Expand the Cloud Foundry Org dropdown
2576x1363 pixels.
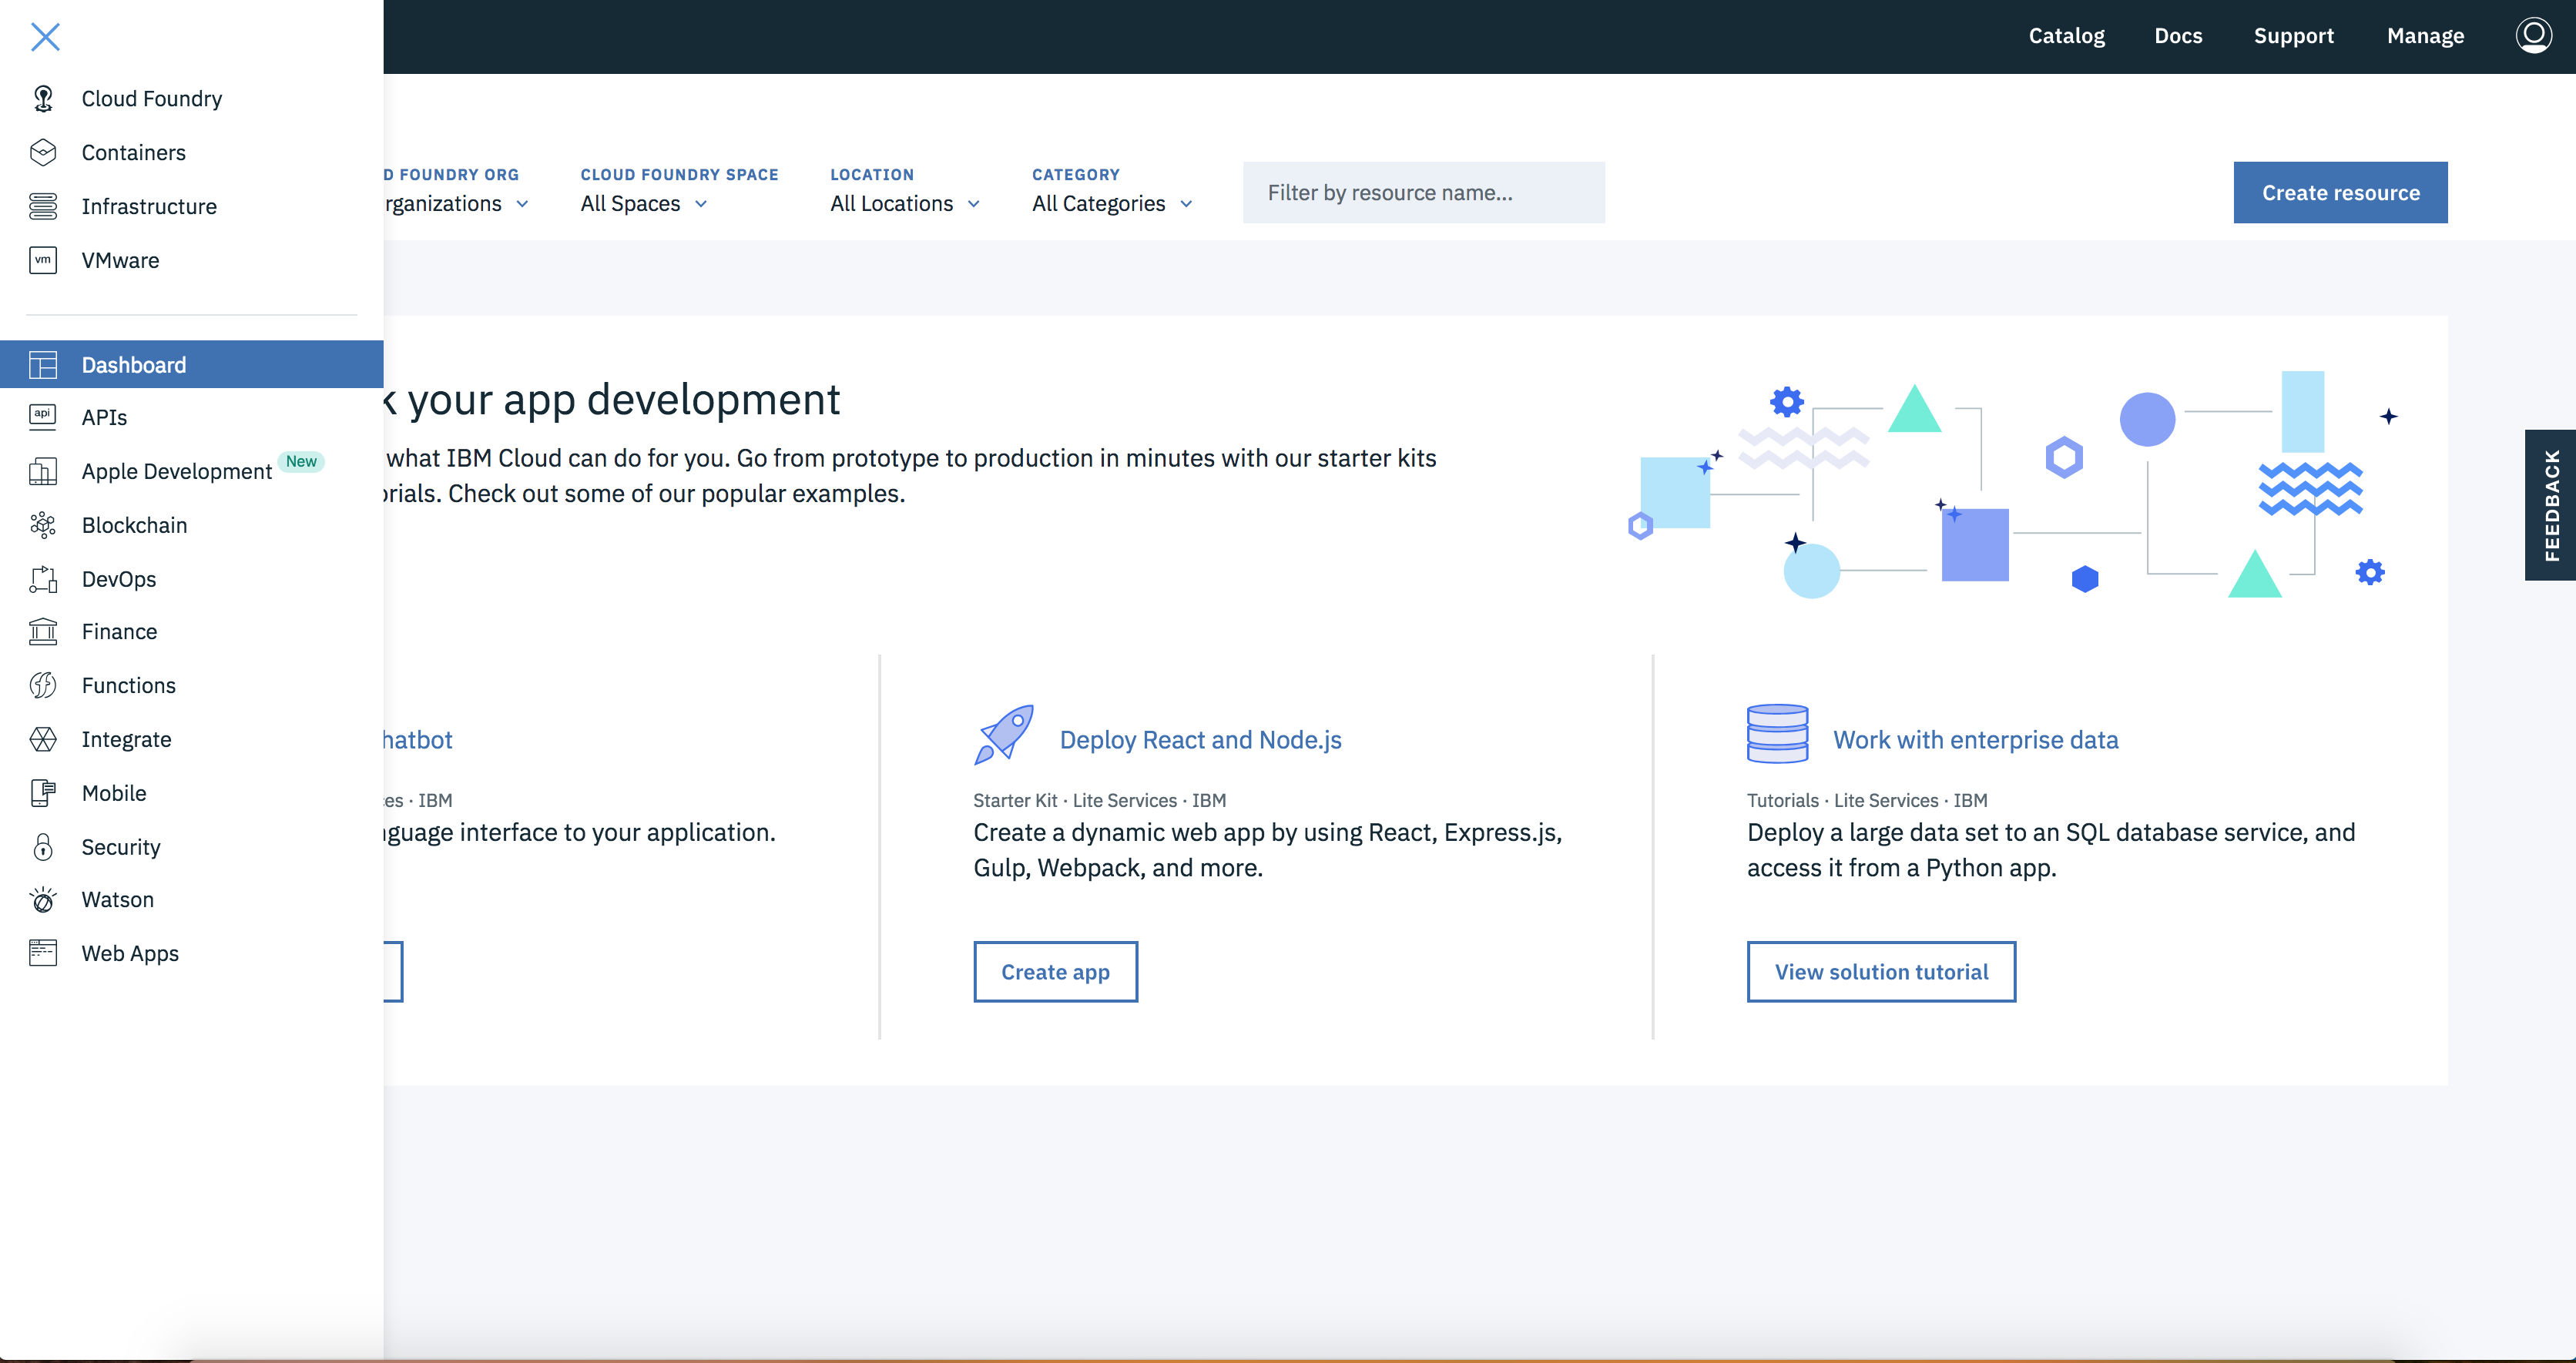coord(457,203)
